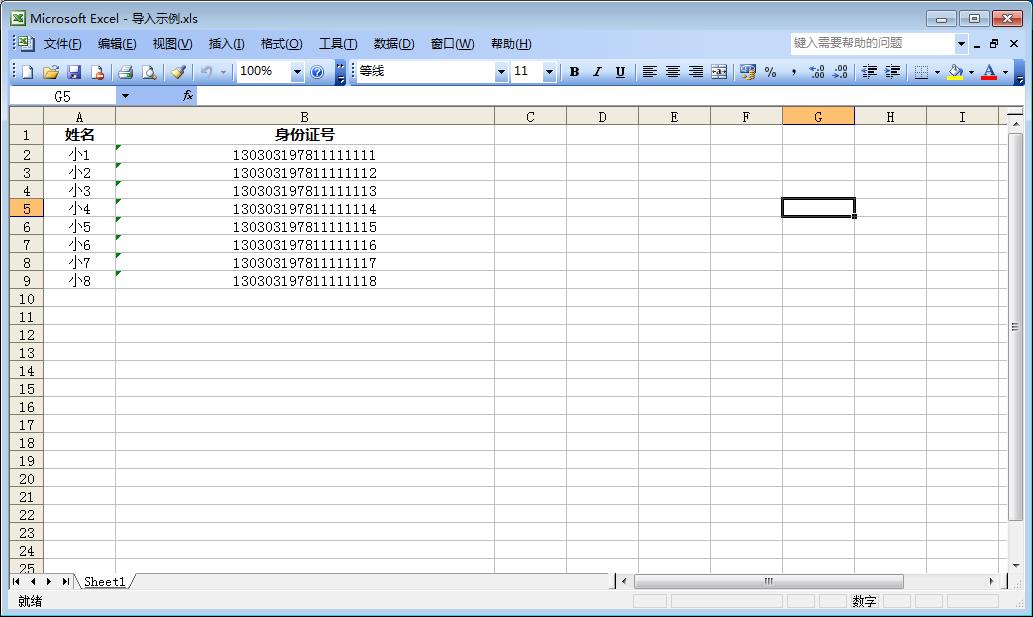This screenshot has height=617, width=1033.
Task: Expand the Name Box dropdown arrow
Action: tap(125, 96)
